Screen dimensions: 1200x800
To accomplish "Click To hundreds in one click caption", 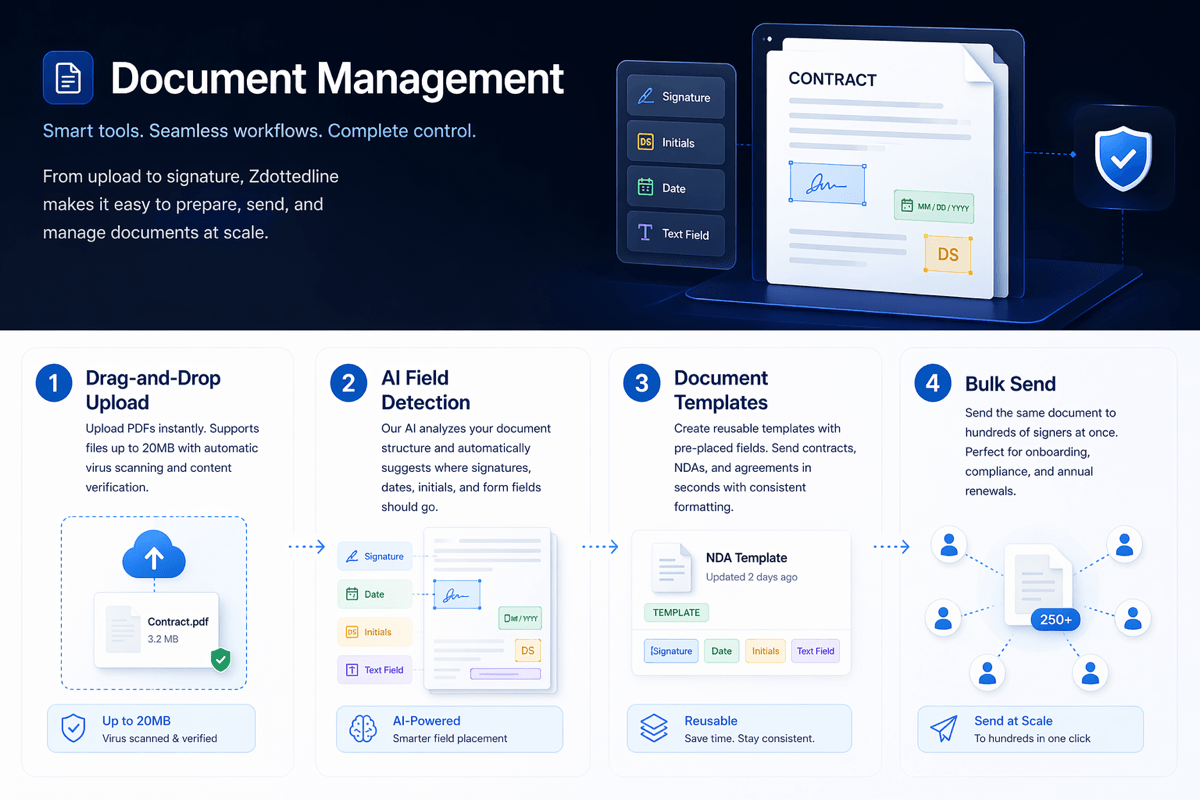I will (x=1032, y=739).
